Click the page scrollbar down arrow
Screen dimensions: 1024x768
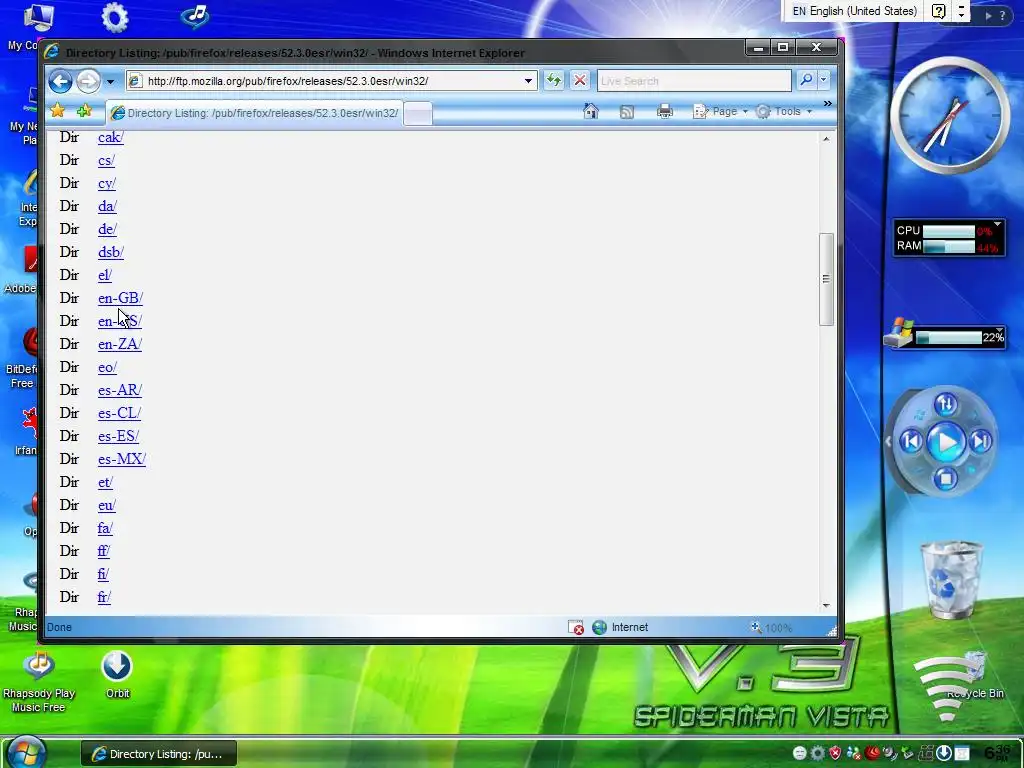(x=826, y=605)
